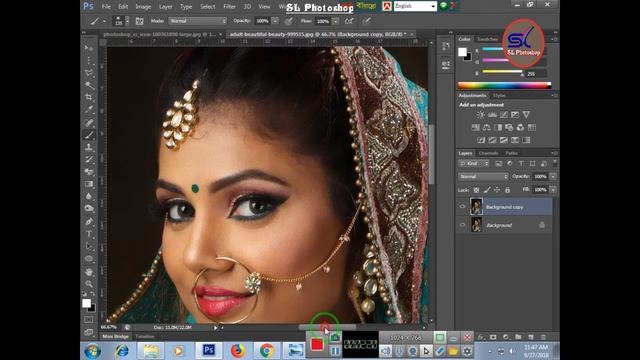Toggle the type layers filter
The width and height of the screenshot is (640, 360).
(x=521, y=163)
